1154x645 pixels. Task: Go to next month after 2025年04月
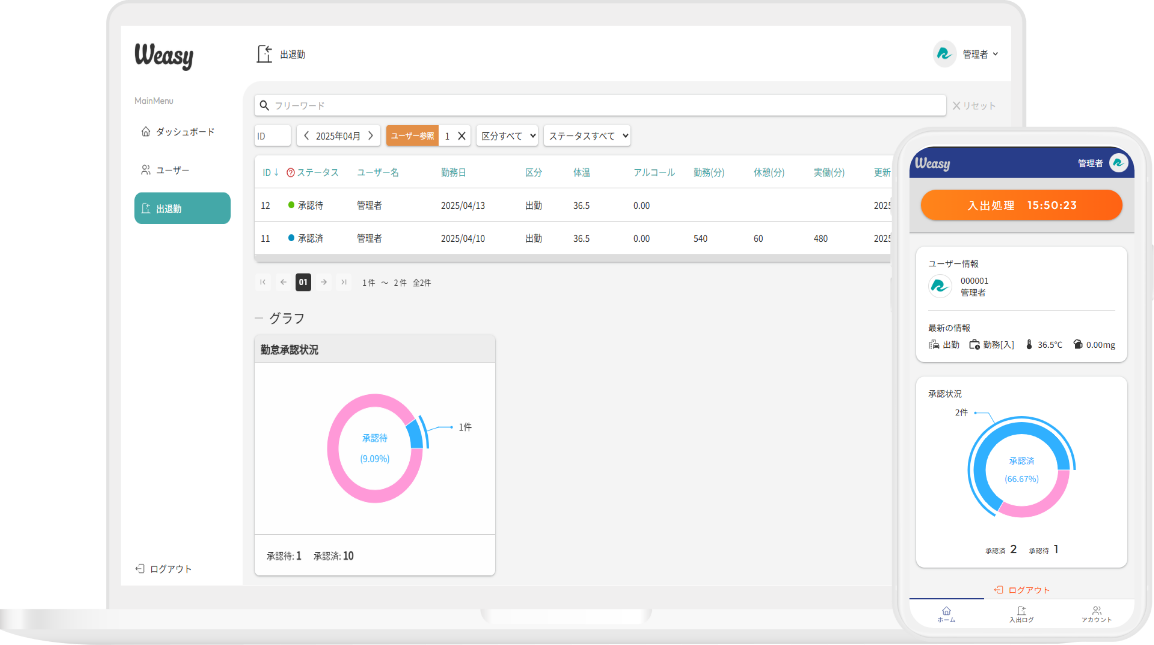click(x=371, y=135)
